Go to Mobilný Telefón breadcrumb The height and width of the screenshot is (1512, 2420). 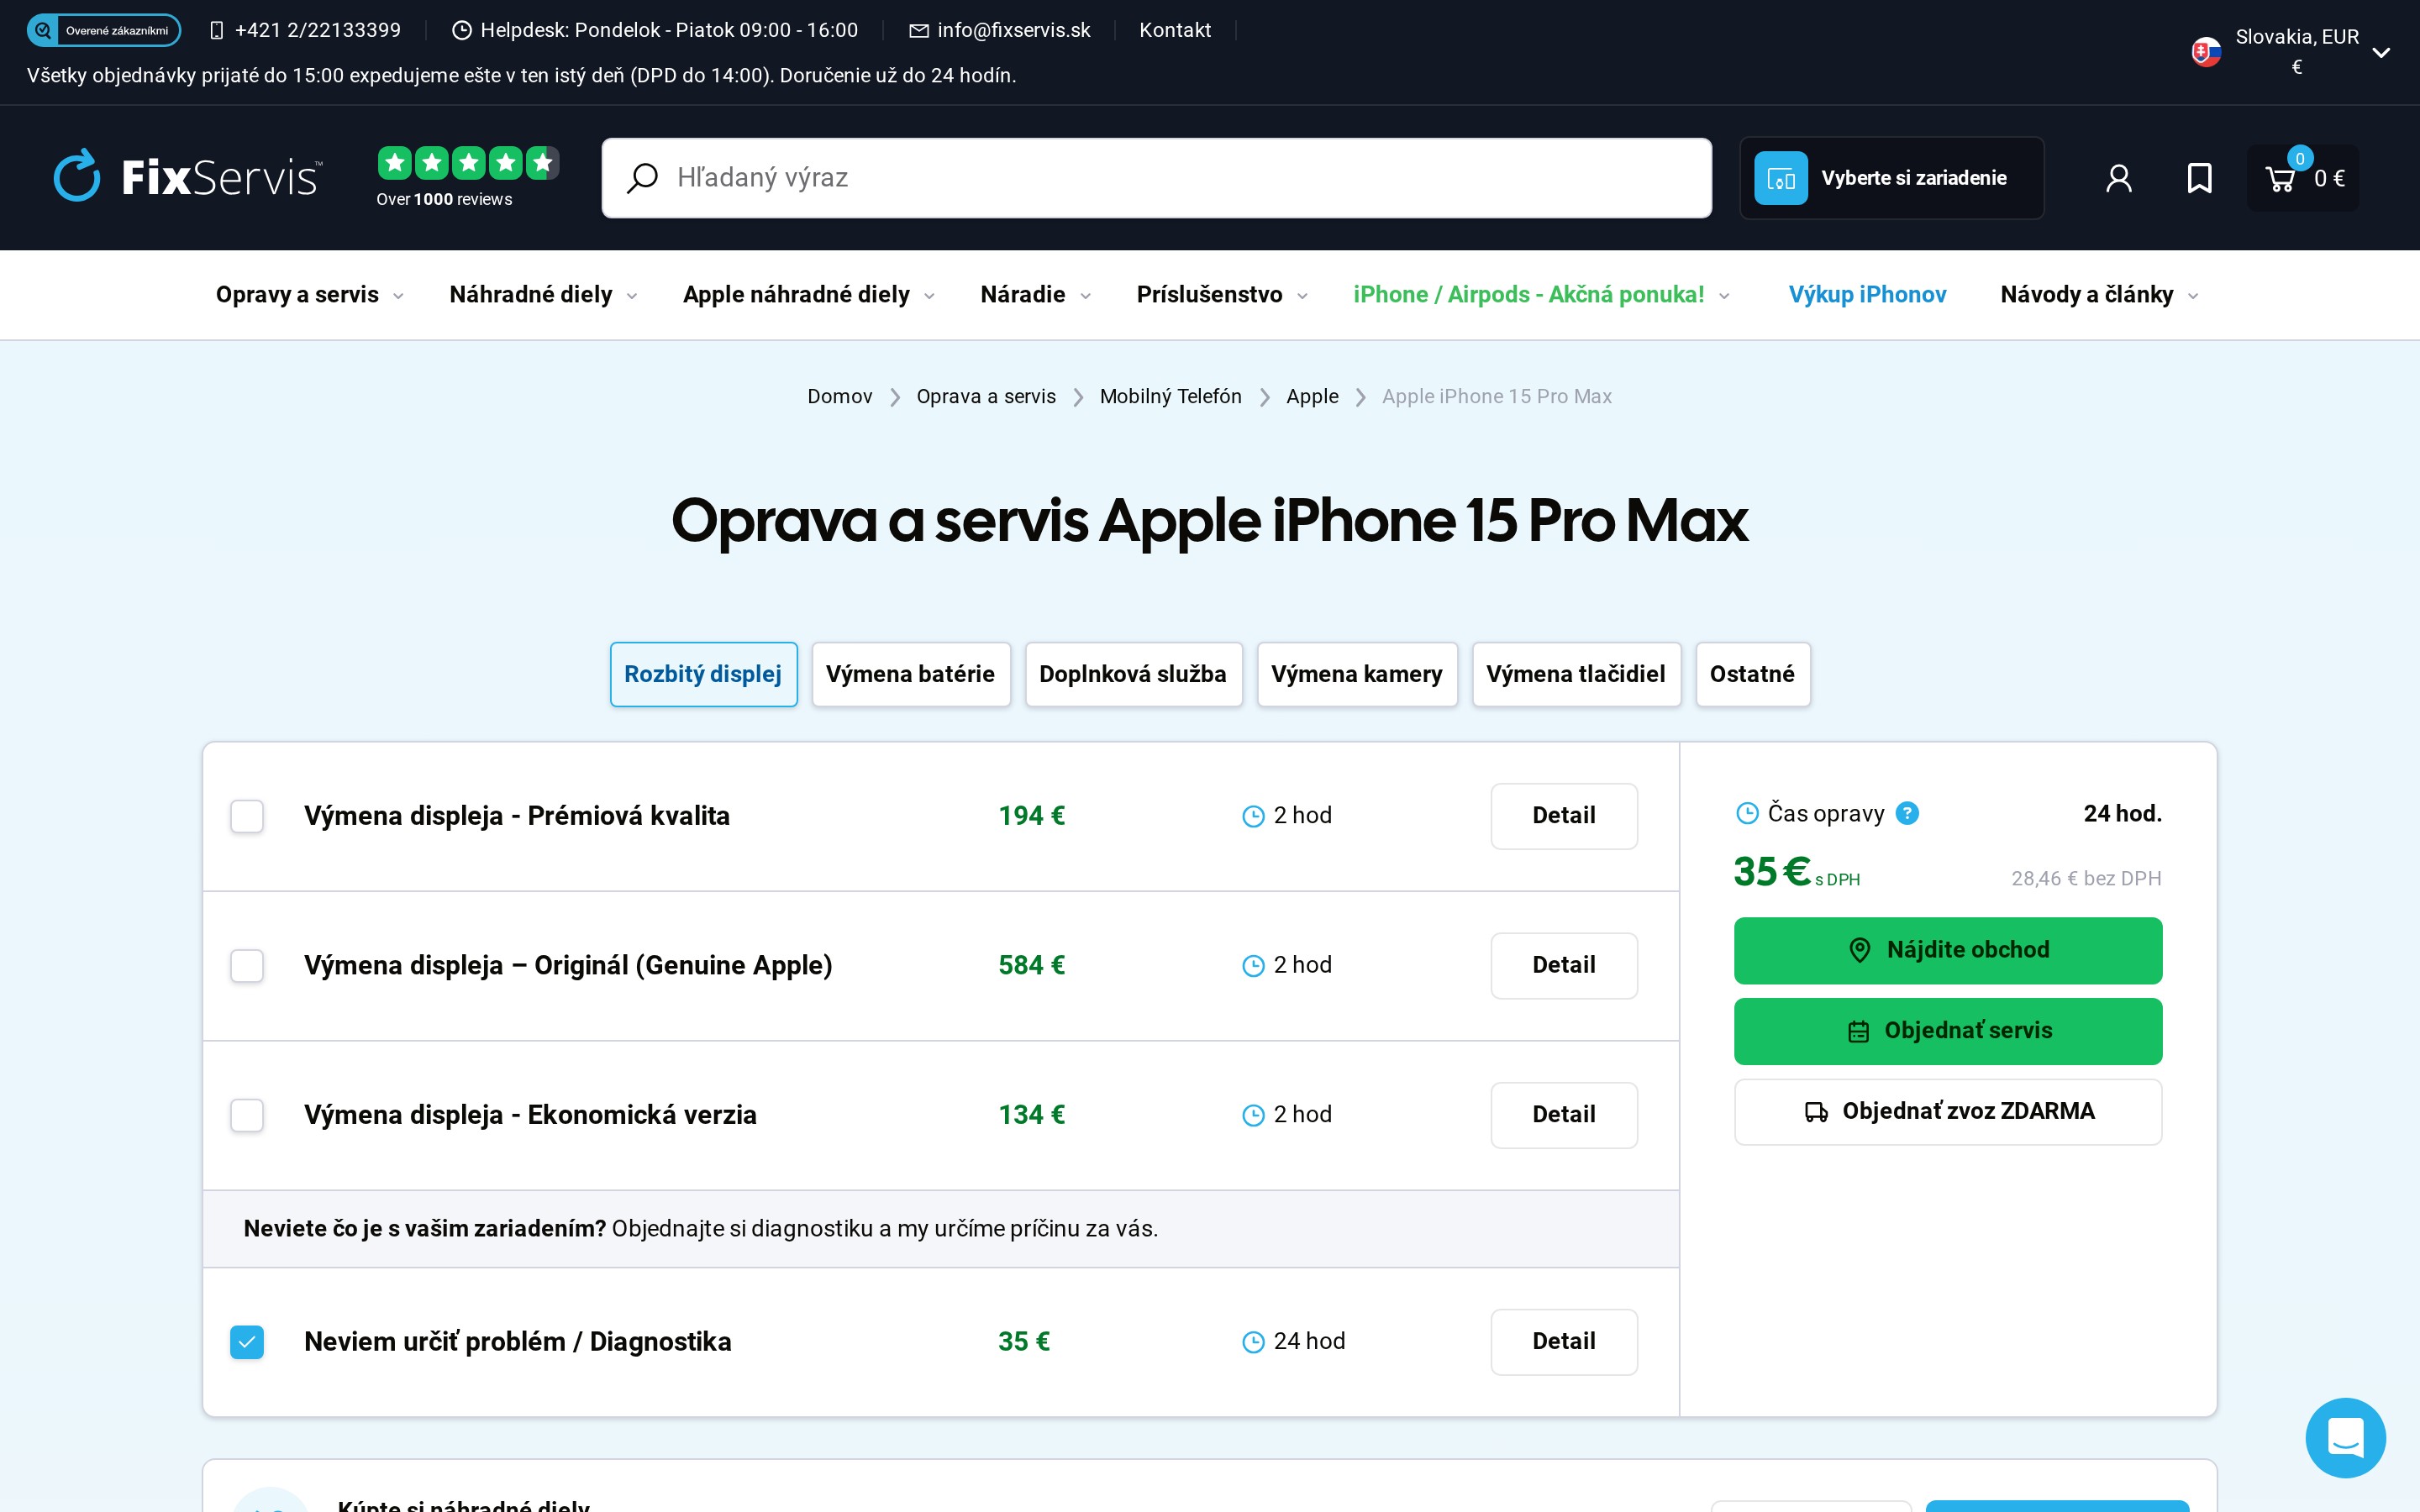pos(1170,397)
